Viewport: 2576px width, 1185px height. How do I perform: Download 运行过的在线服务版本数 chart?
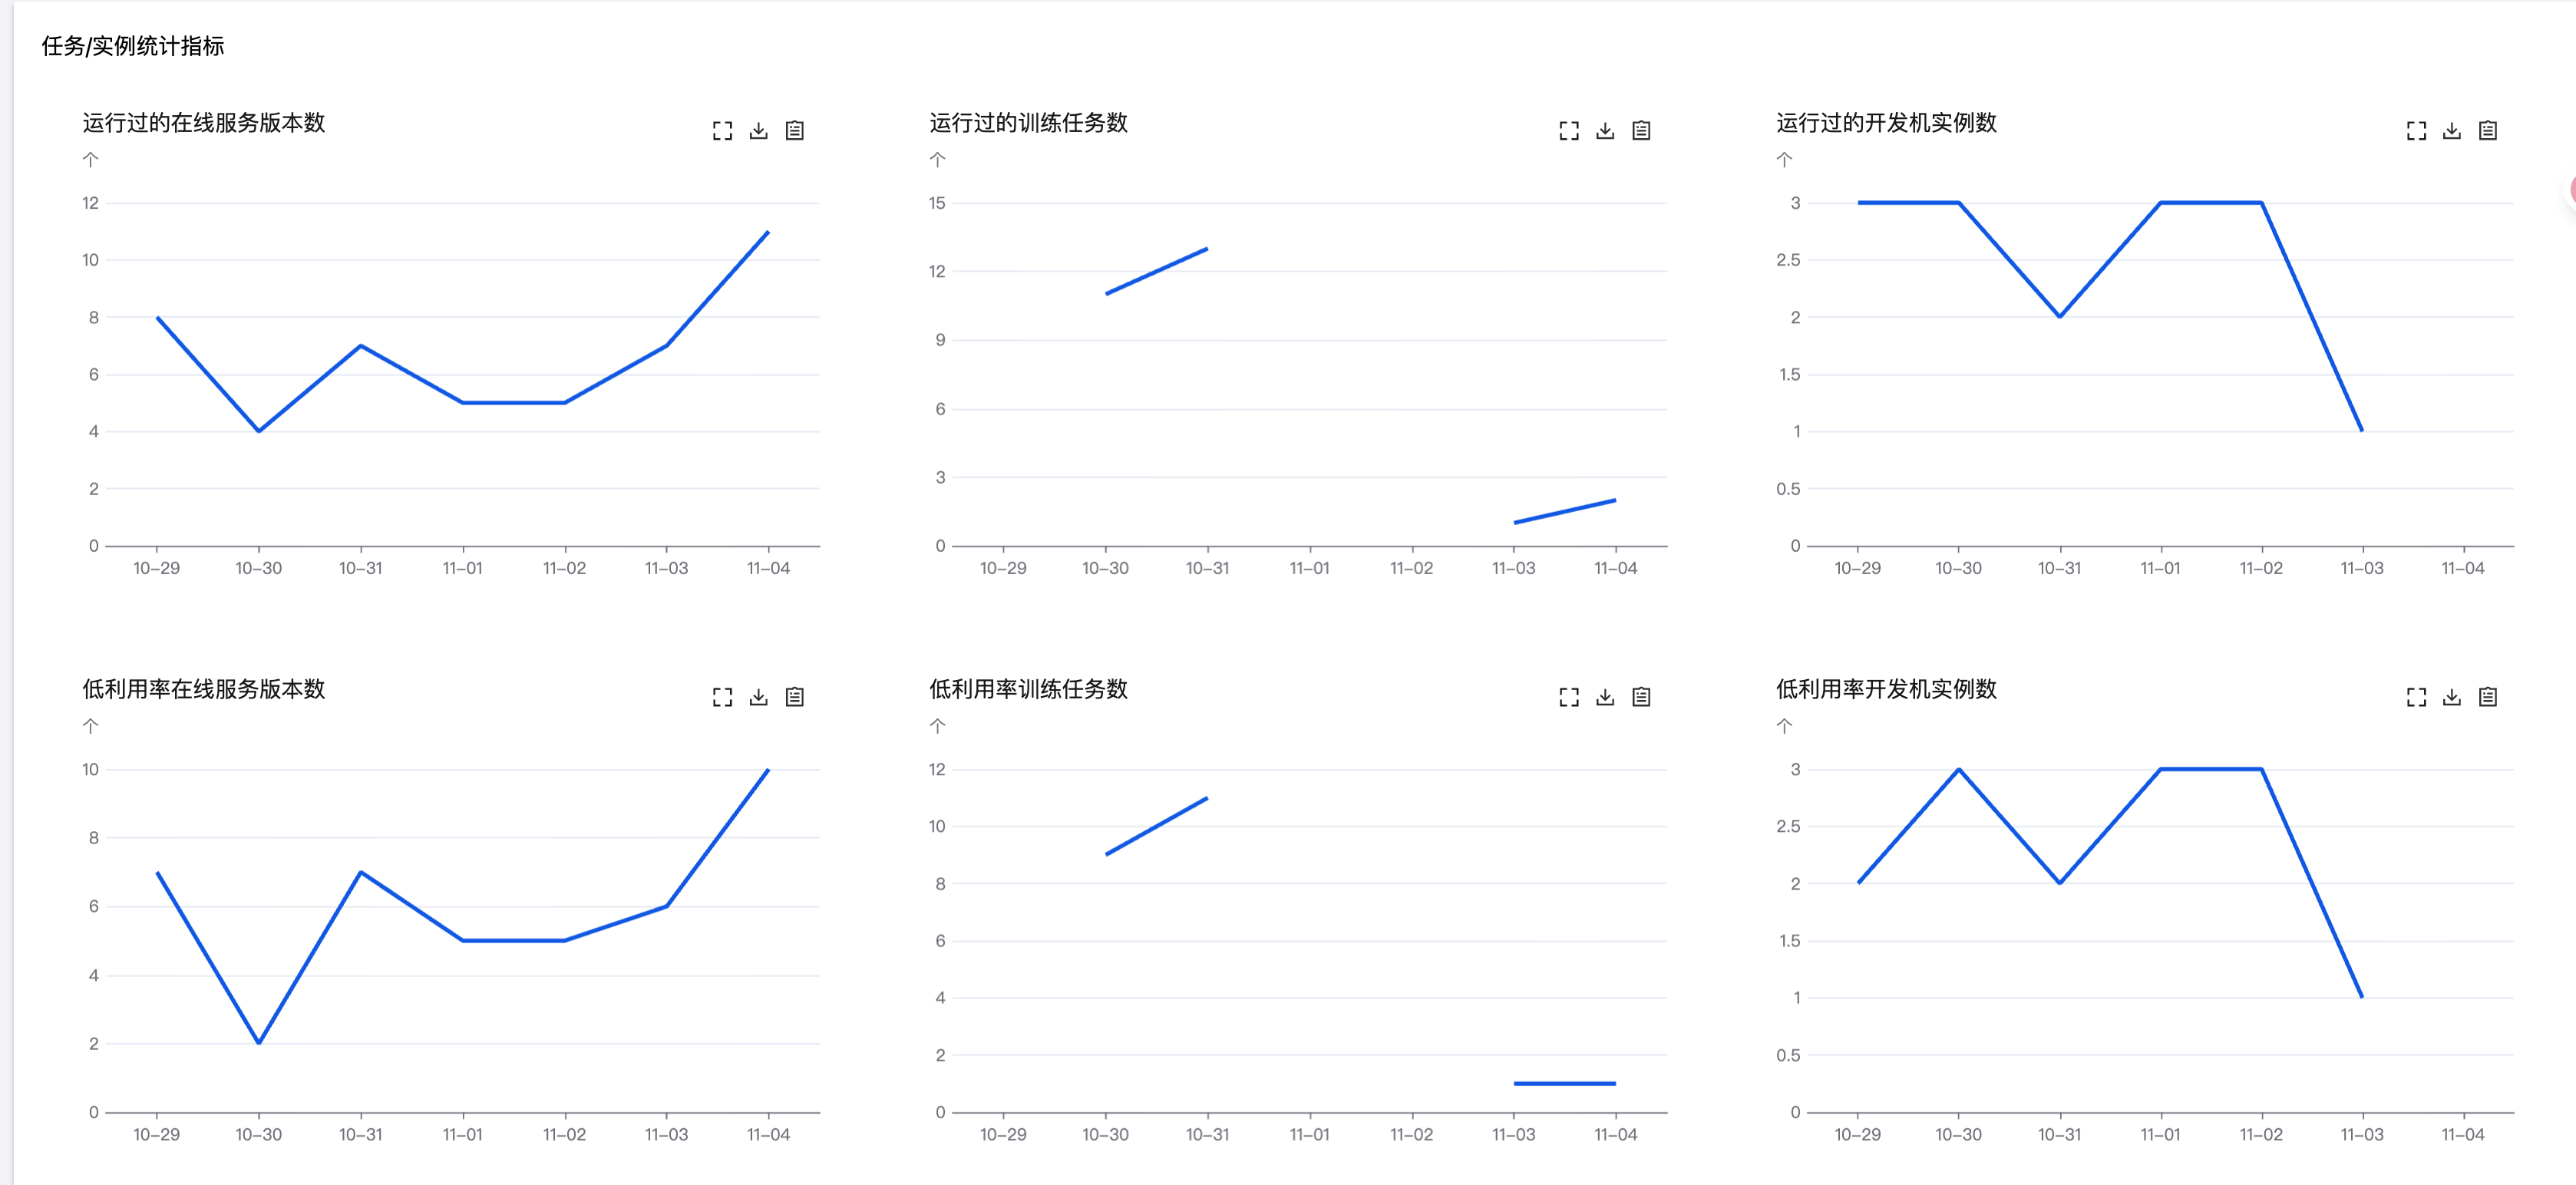pos(758,131)
